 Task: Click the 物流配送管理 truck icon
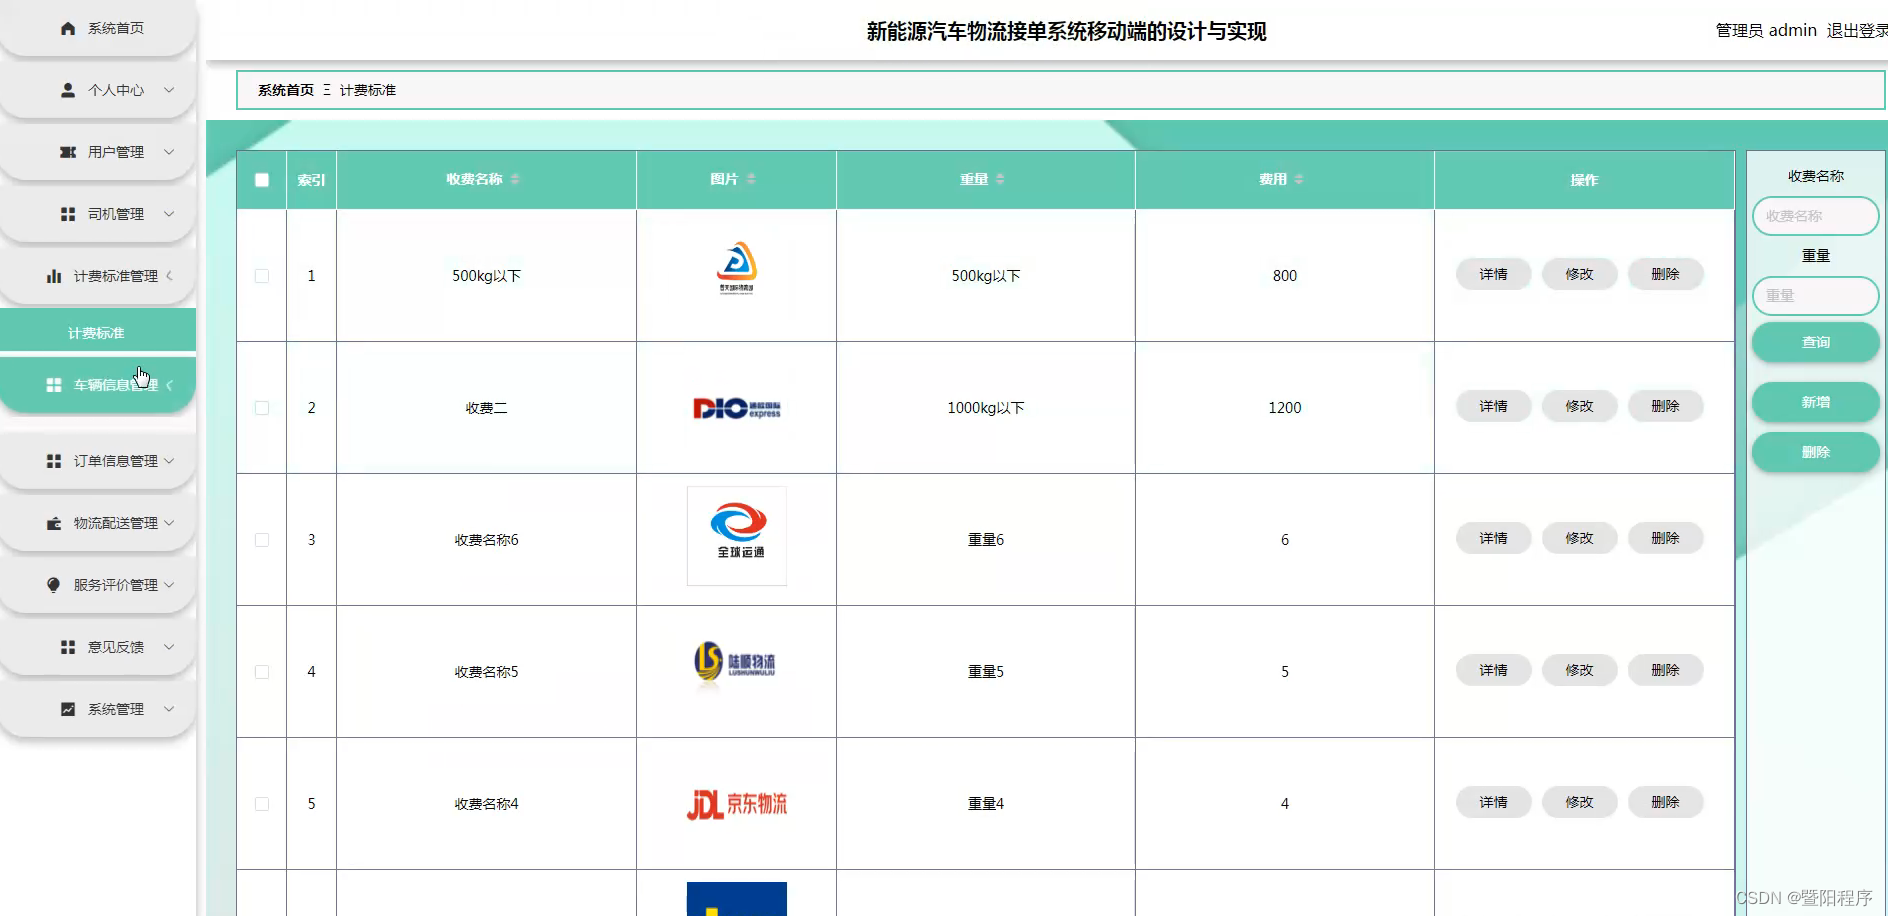54,523
